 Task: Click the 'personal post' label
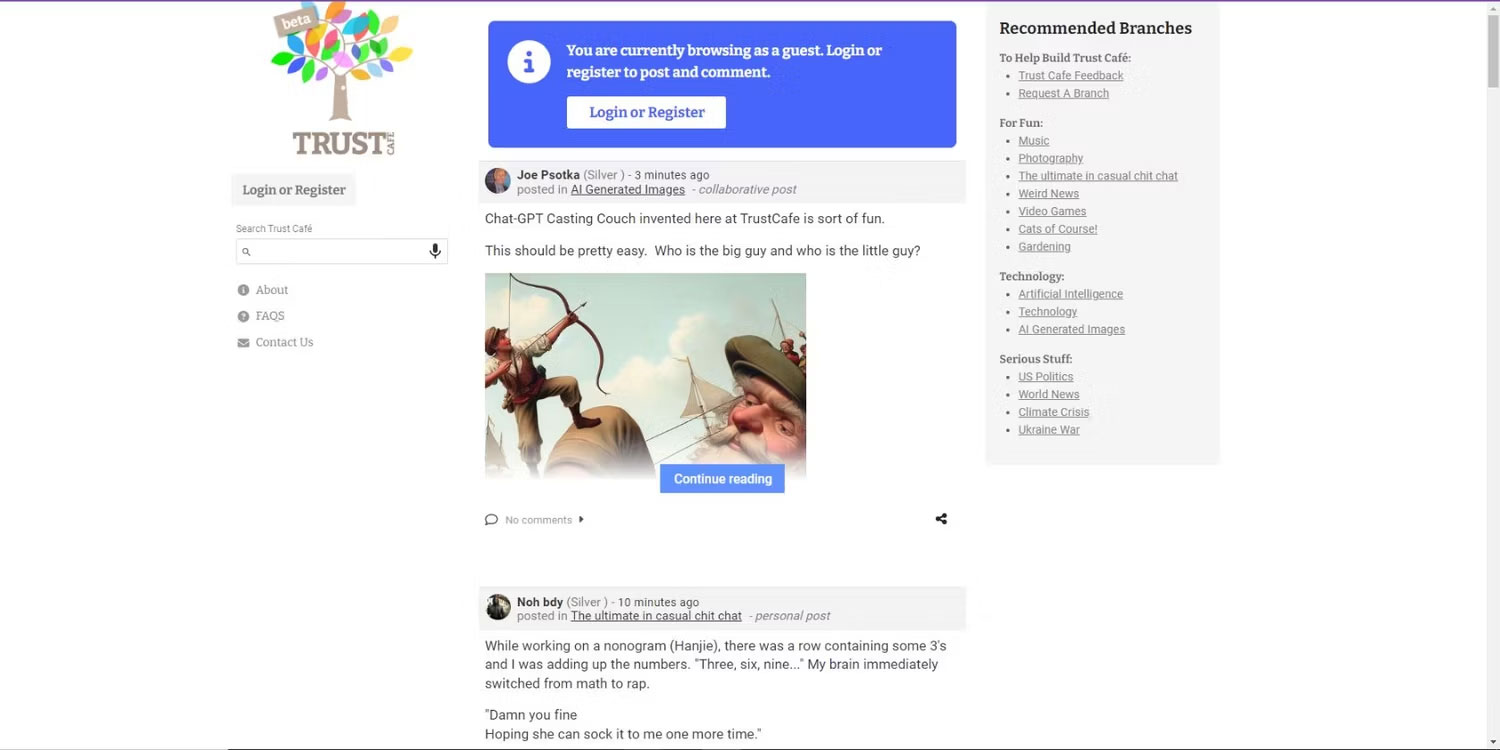[792, 616]
